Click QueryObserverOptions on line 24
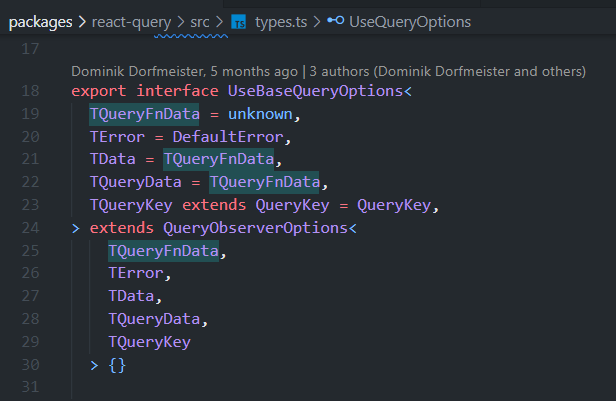Screen dimensions: 616x401 click(255, 228)
